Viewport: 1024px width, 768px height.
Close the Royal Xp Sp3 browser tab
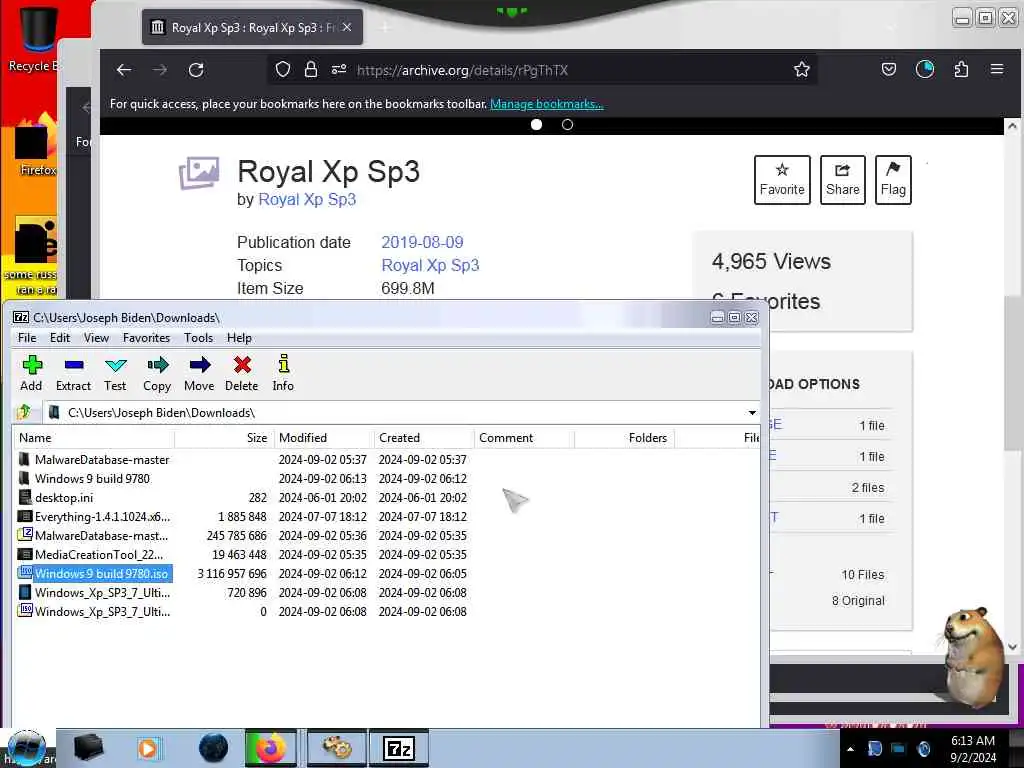click(347, 27)
